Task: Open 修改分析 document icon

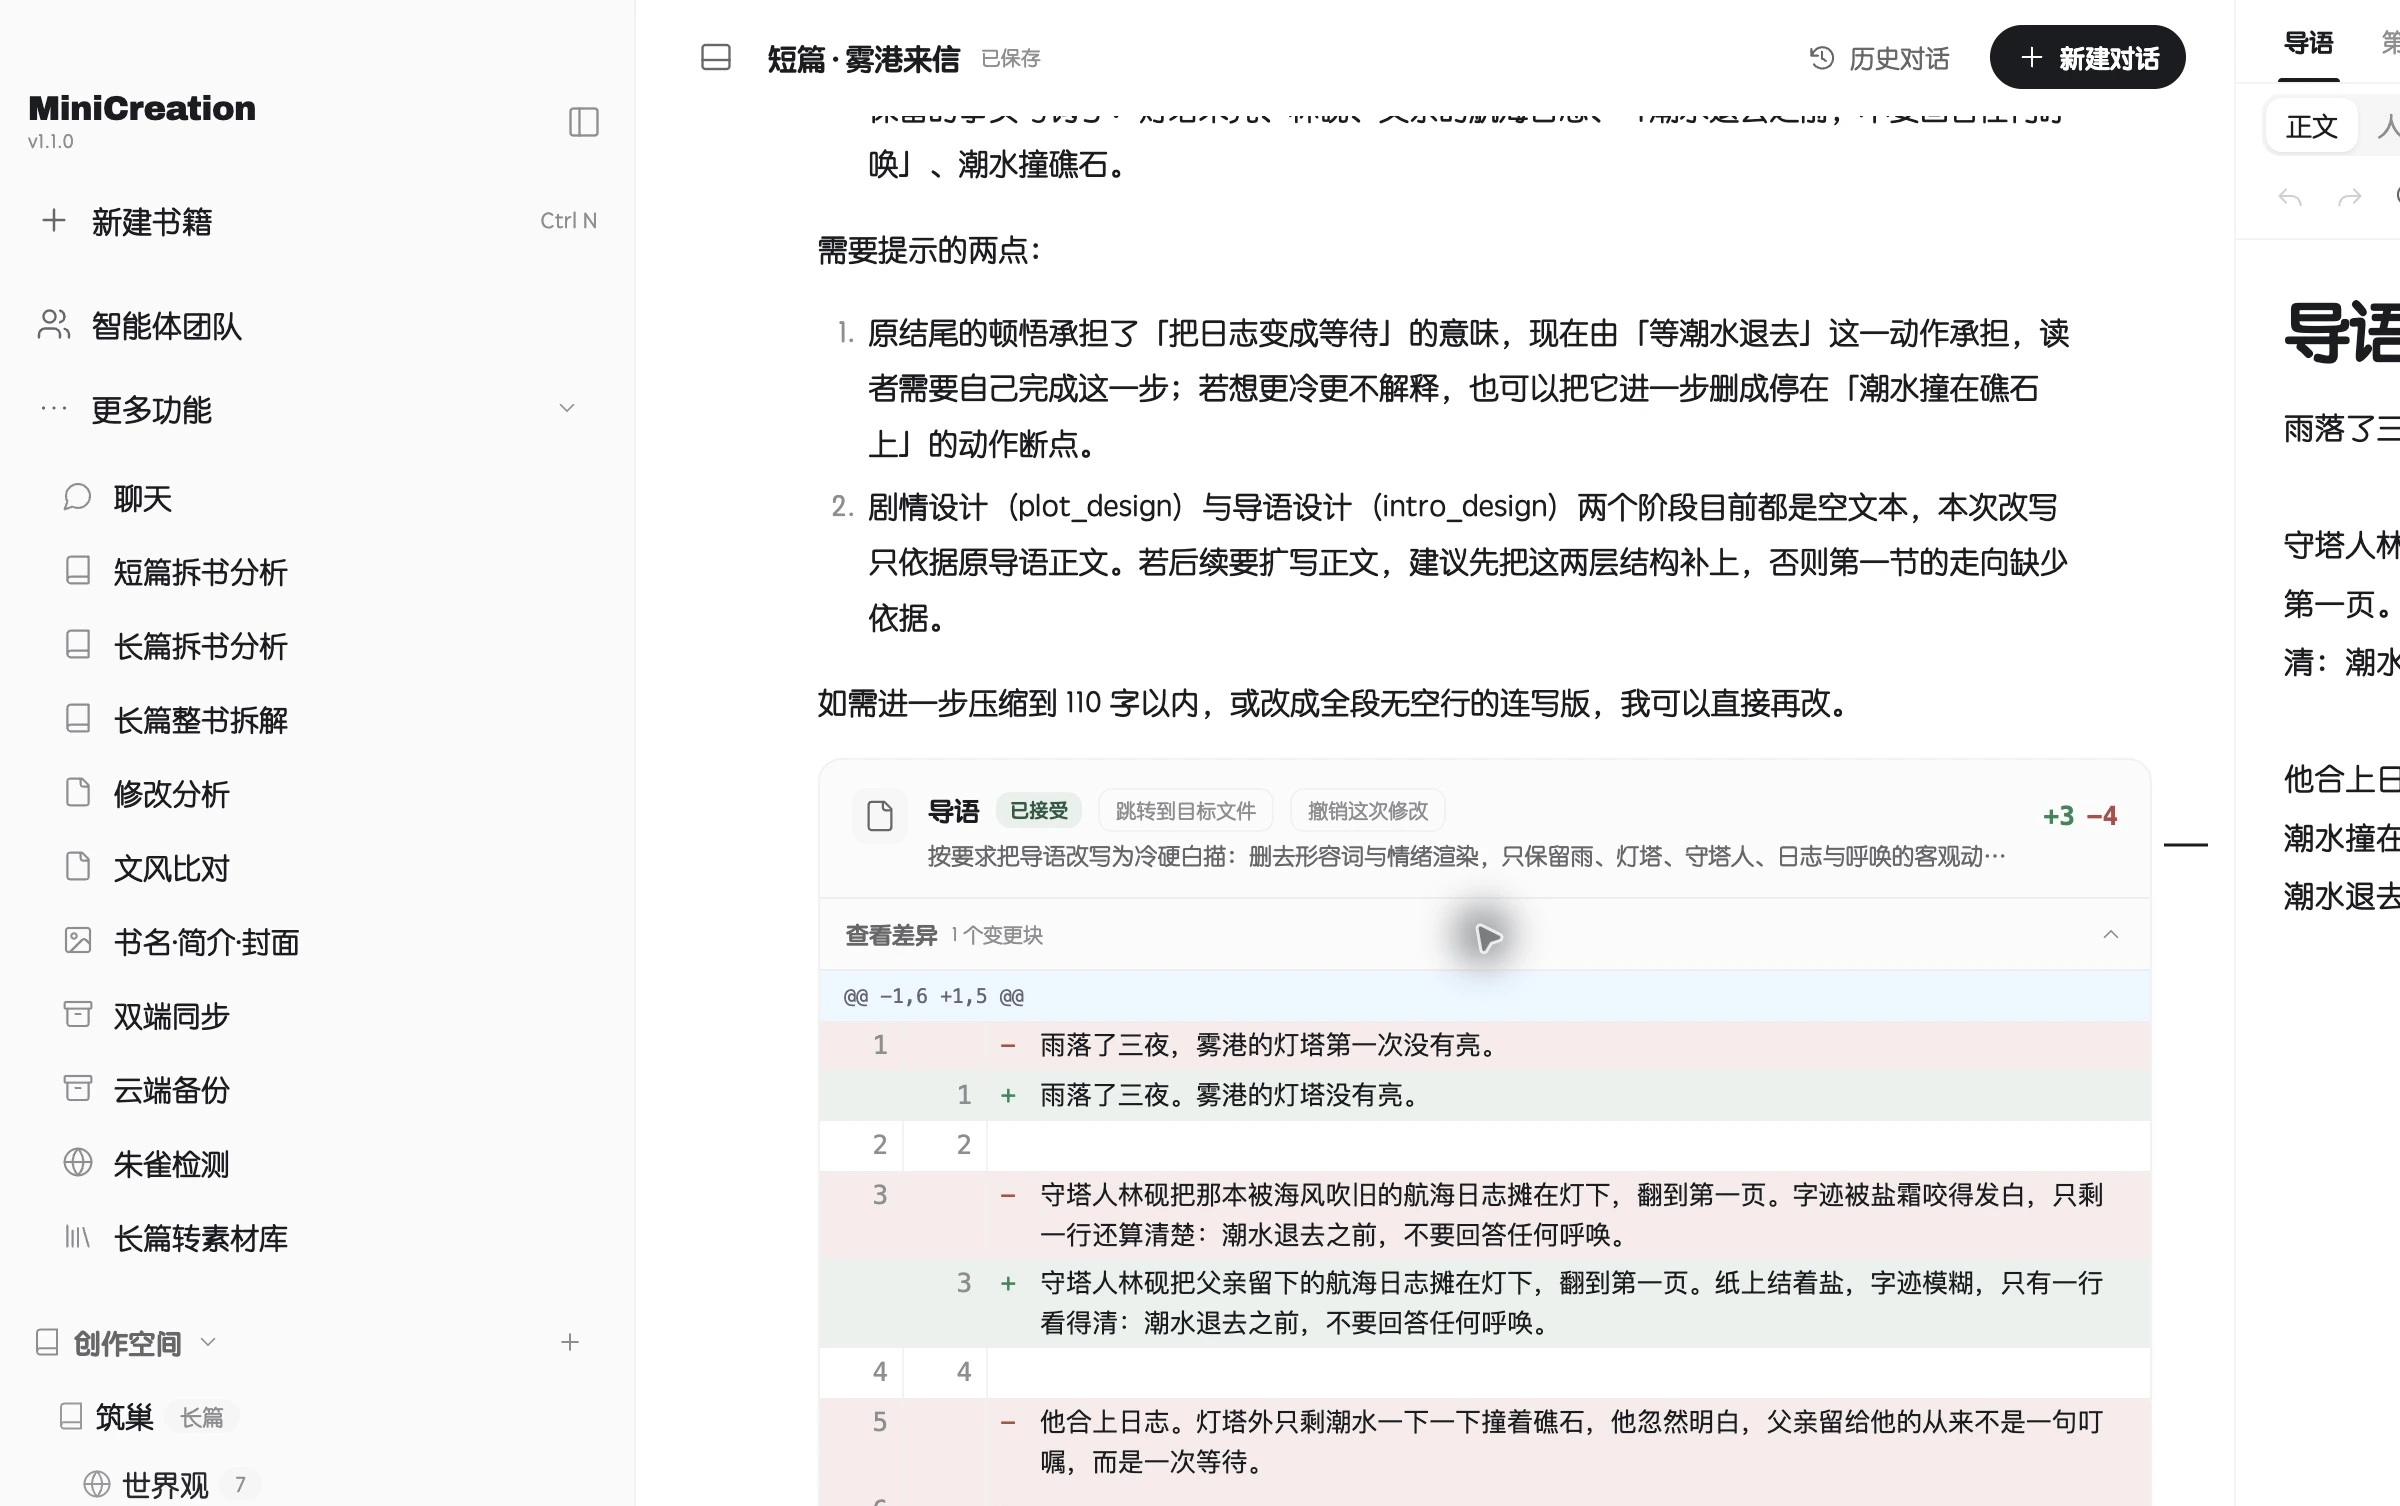Action: 78,793
